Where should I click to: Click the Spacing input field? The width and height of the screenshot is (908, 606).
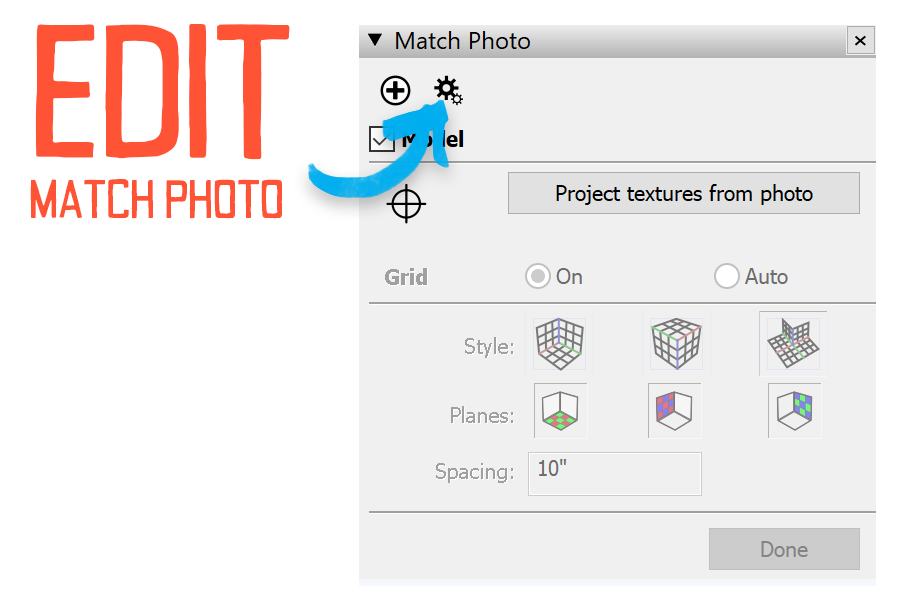614,473
